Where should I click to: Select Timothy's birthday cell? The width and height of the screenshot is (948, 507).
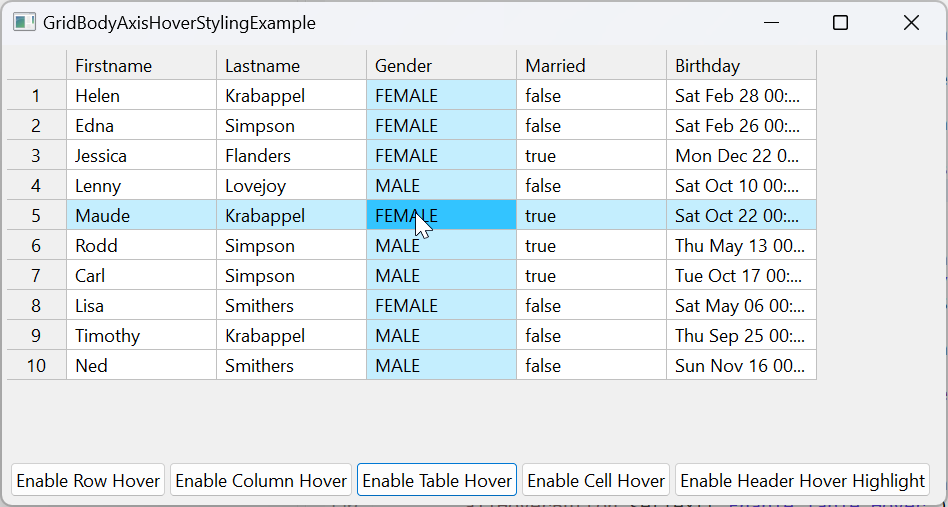click(x=741, y=336)
